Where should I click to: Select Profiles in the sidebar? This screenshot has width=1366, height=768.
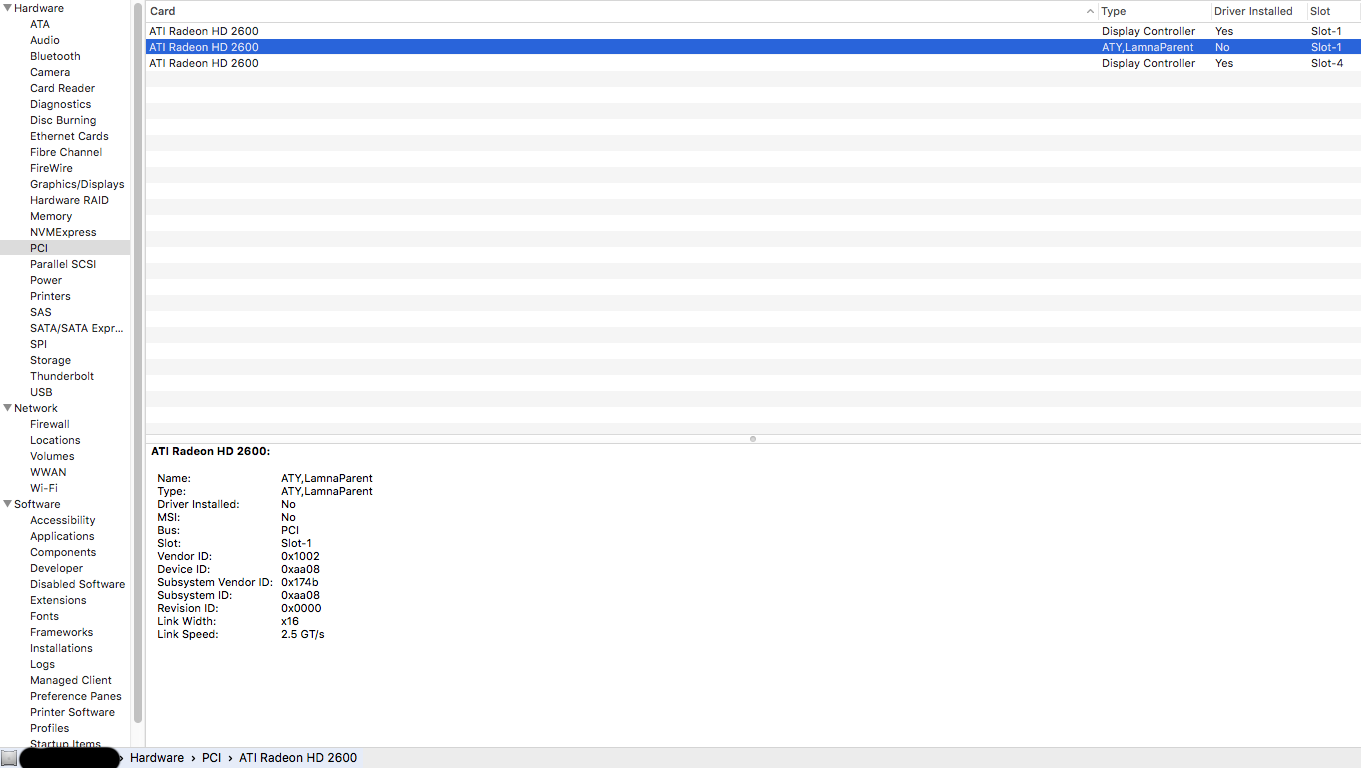[x=49, y=728]
